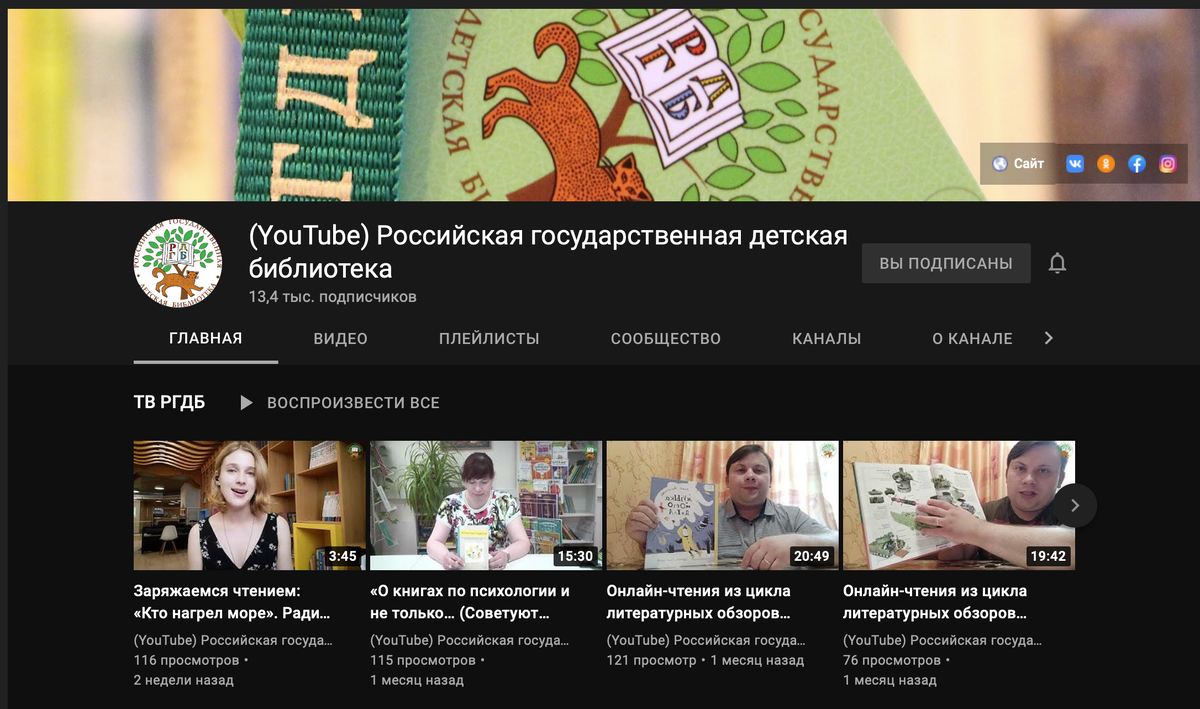Click the 2 недели назад text
The width and height of the screenshot is (1200, 709).
point(184,680)
